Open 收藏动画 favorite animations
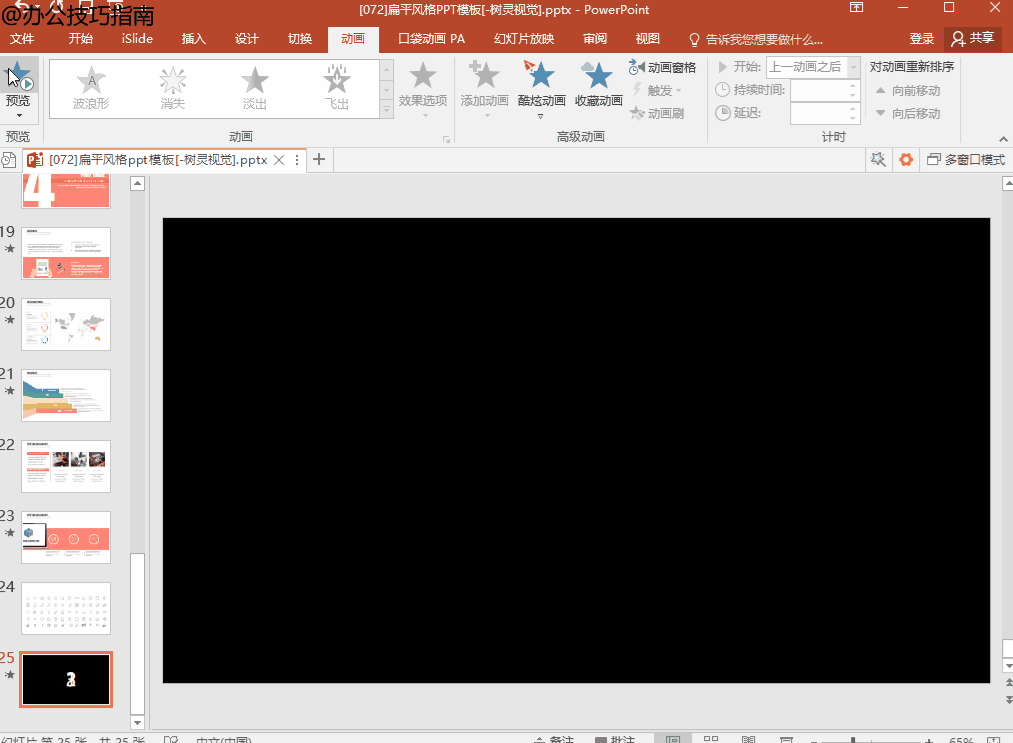The height and width of the screenshot is (743, 1013). click(x=598, y=85)
